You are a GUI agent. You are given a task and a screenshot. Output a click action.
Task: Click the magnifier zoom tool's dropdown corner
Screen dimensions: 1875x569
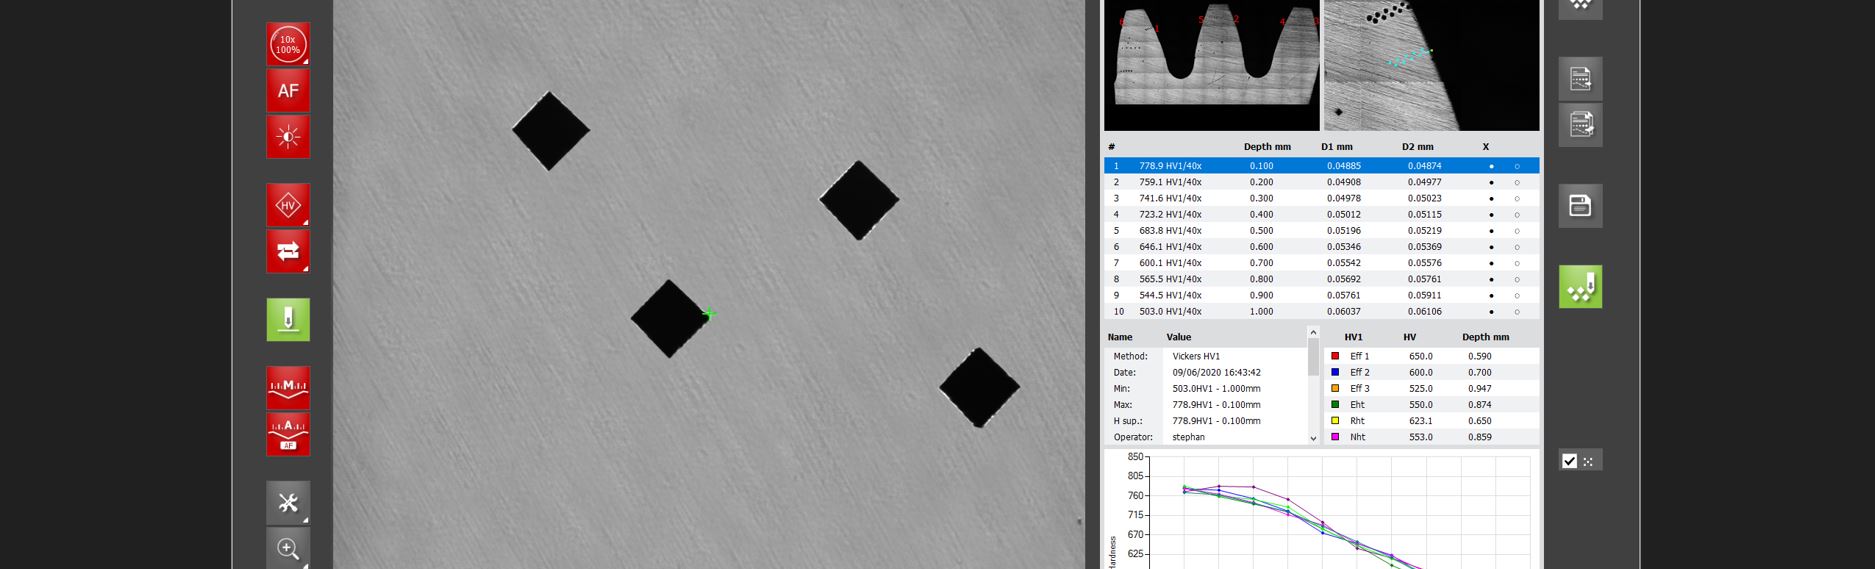pos(305,565)
